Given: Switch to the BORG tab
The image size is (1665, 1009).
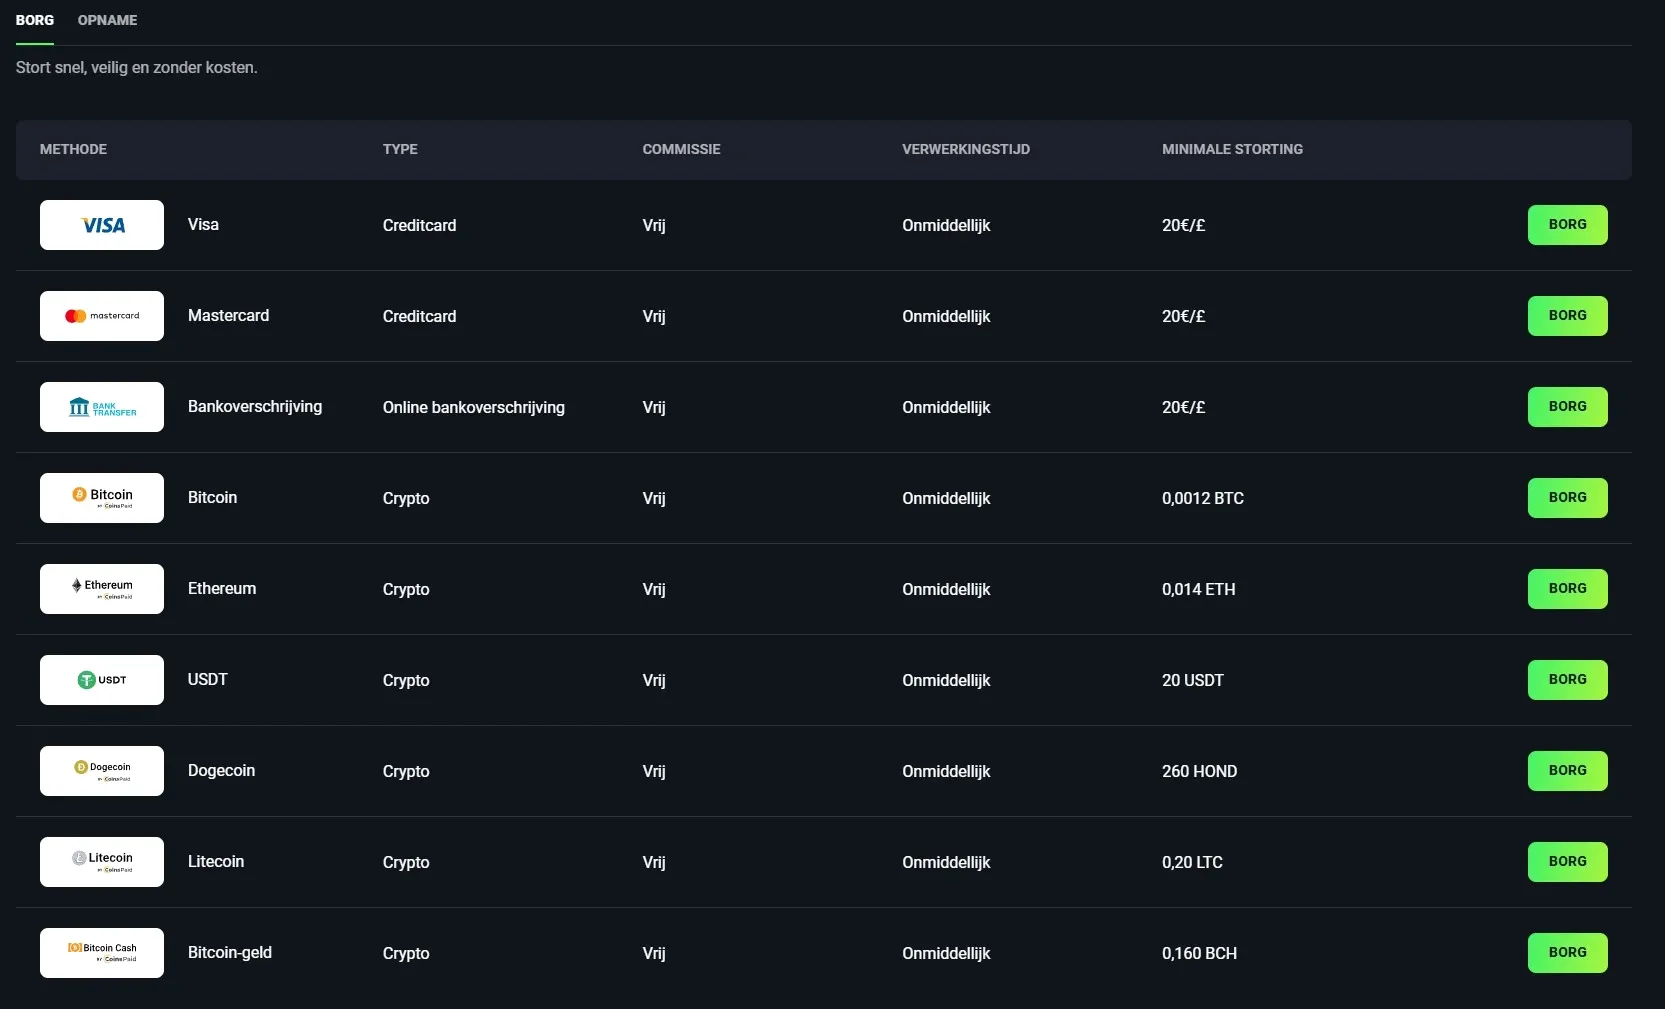Looking at the screenshot, I should [35, 20].
